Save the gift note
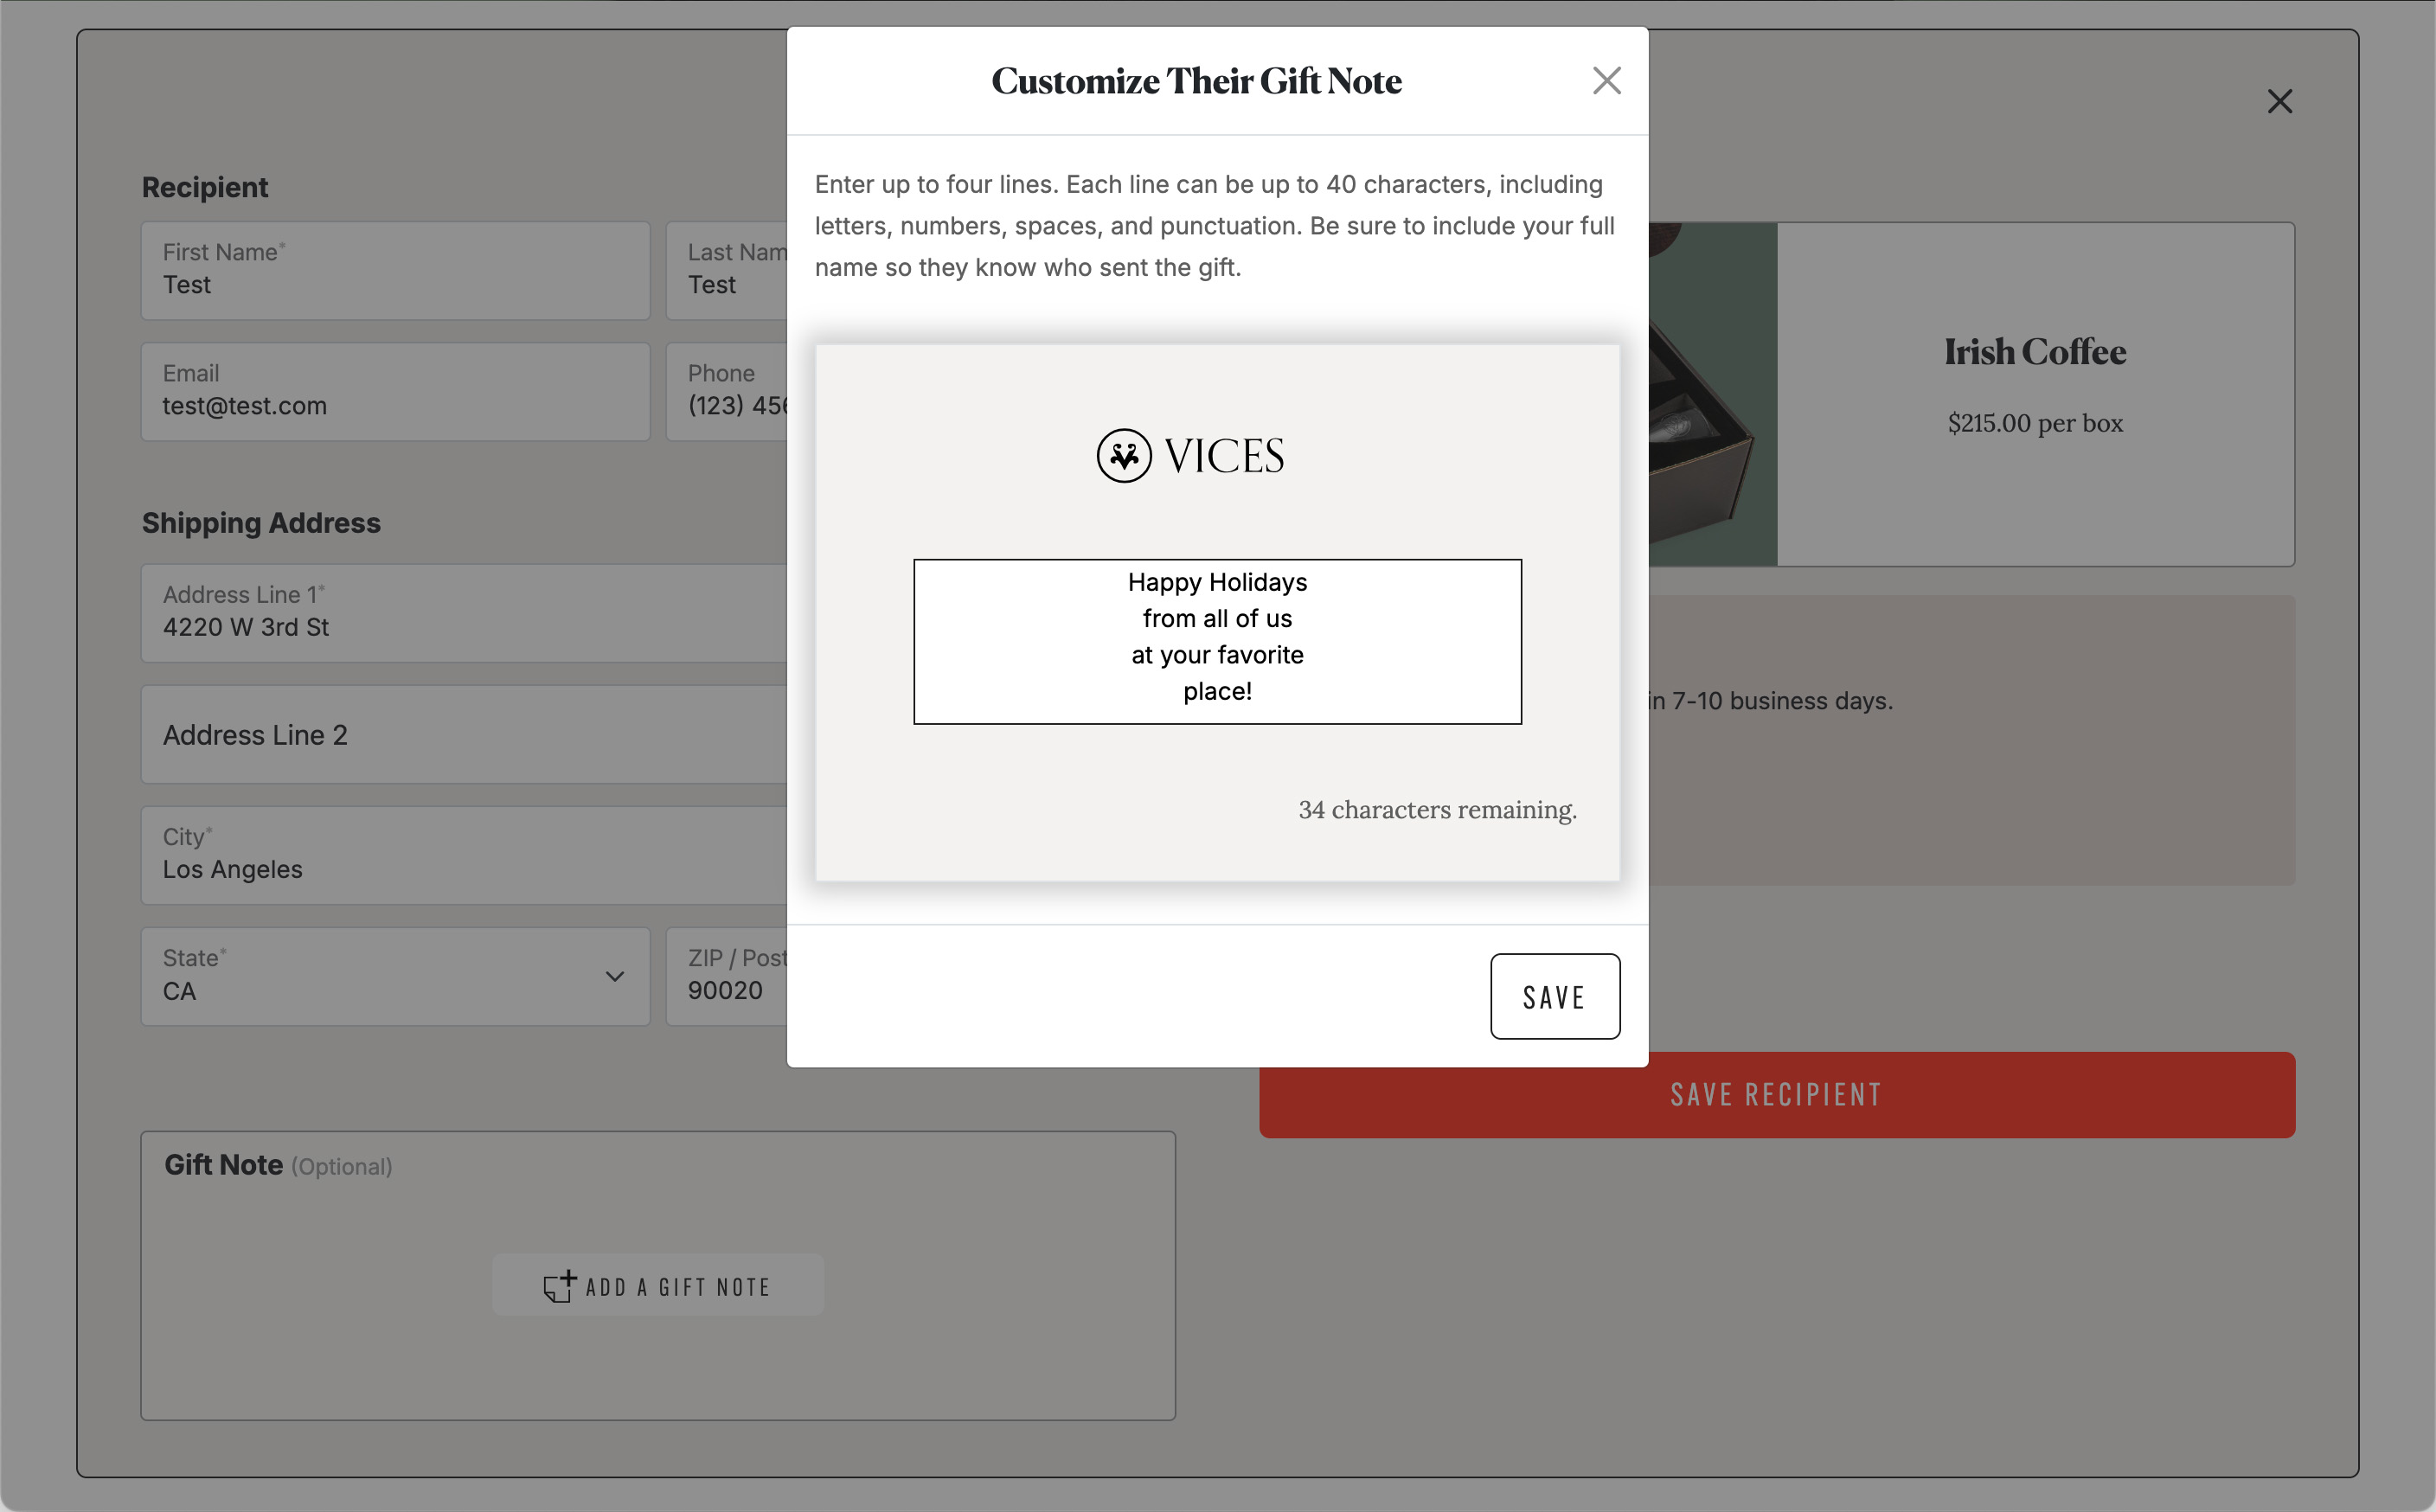The height and width of the screenshot is (1512, 2436). click(1555, 996)
